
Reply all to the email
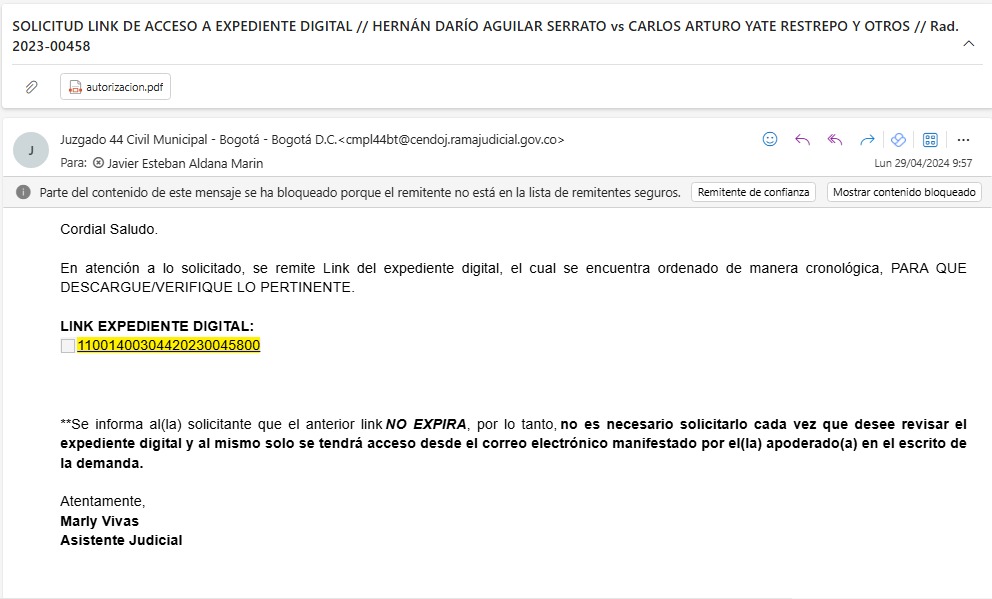834,140
